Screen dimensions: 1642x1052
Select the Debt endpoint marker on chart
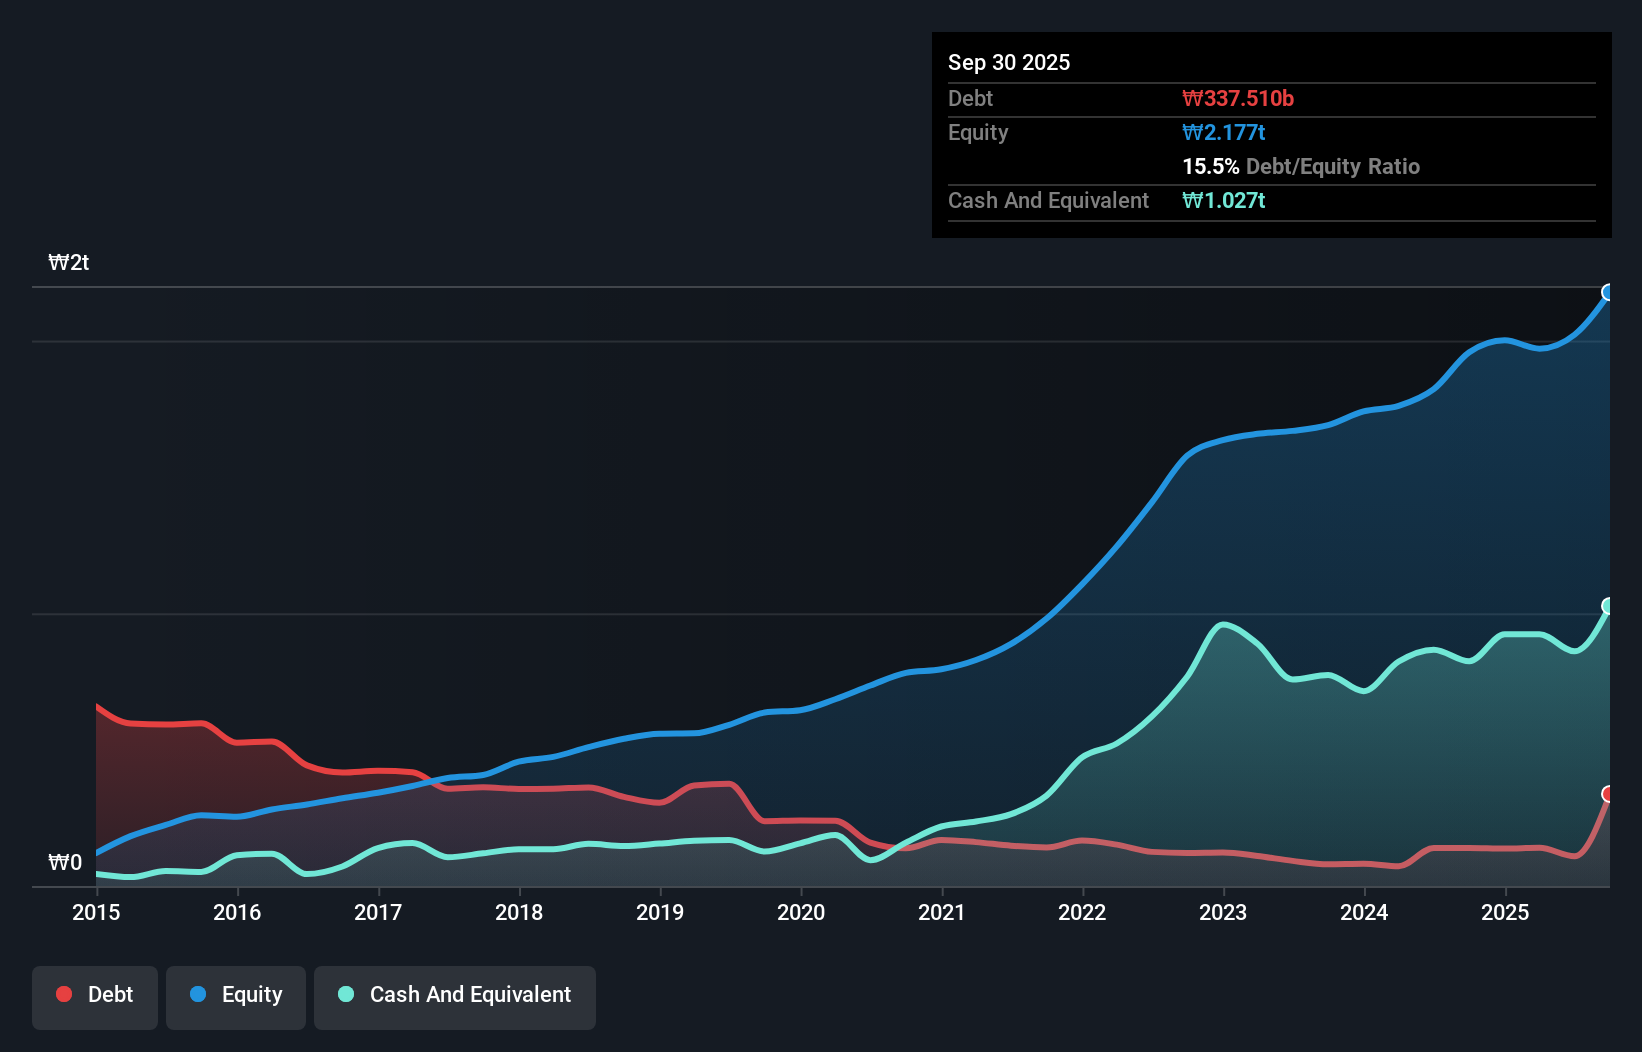(1609, 794)
